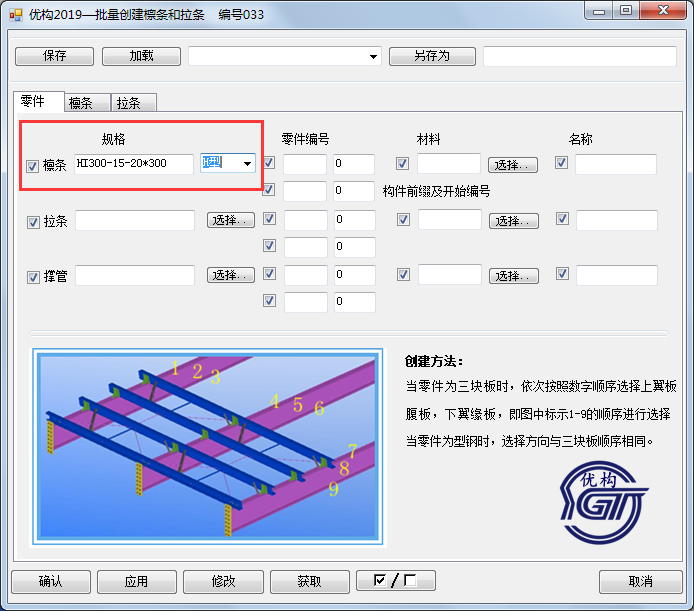
Task: Open the H型 profile type dropdown
Action: tap(247, 164)
